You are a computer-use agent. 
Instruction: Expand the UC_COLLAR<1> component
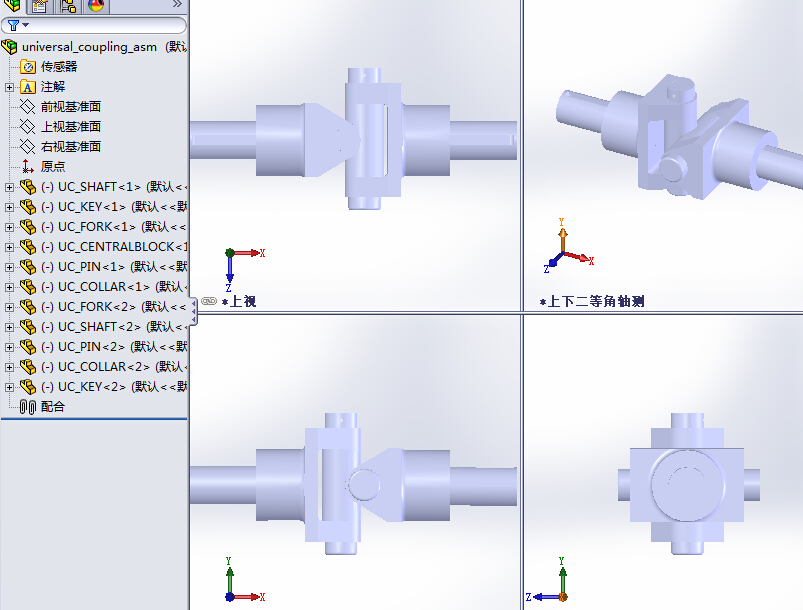(9, 287)
